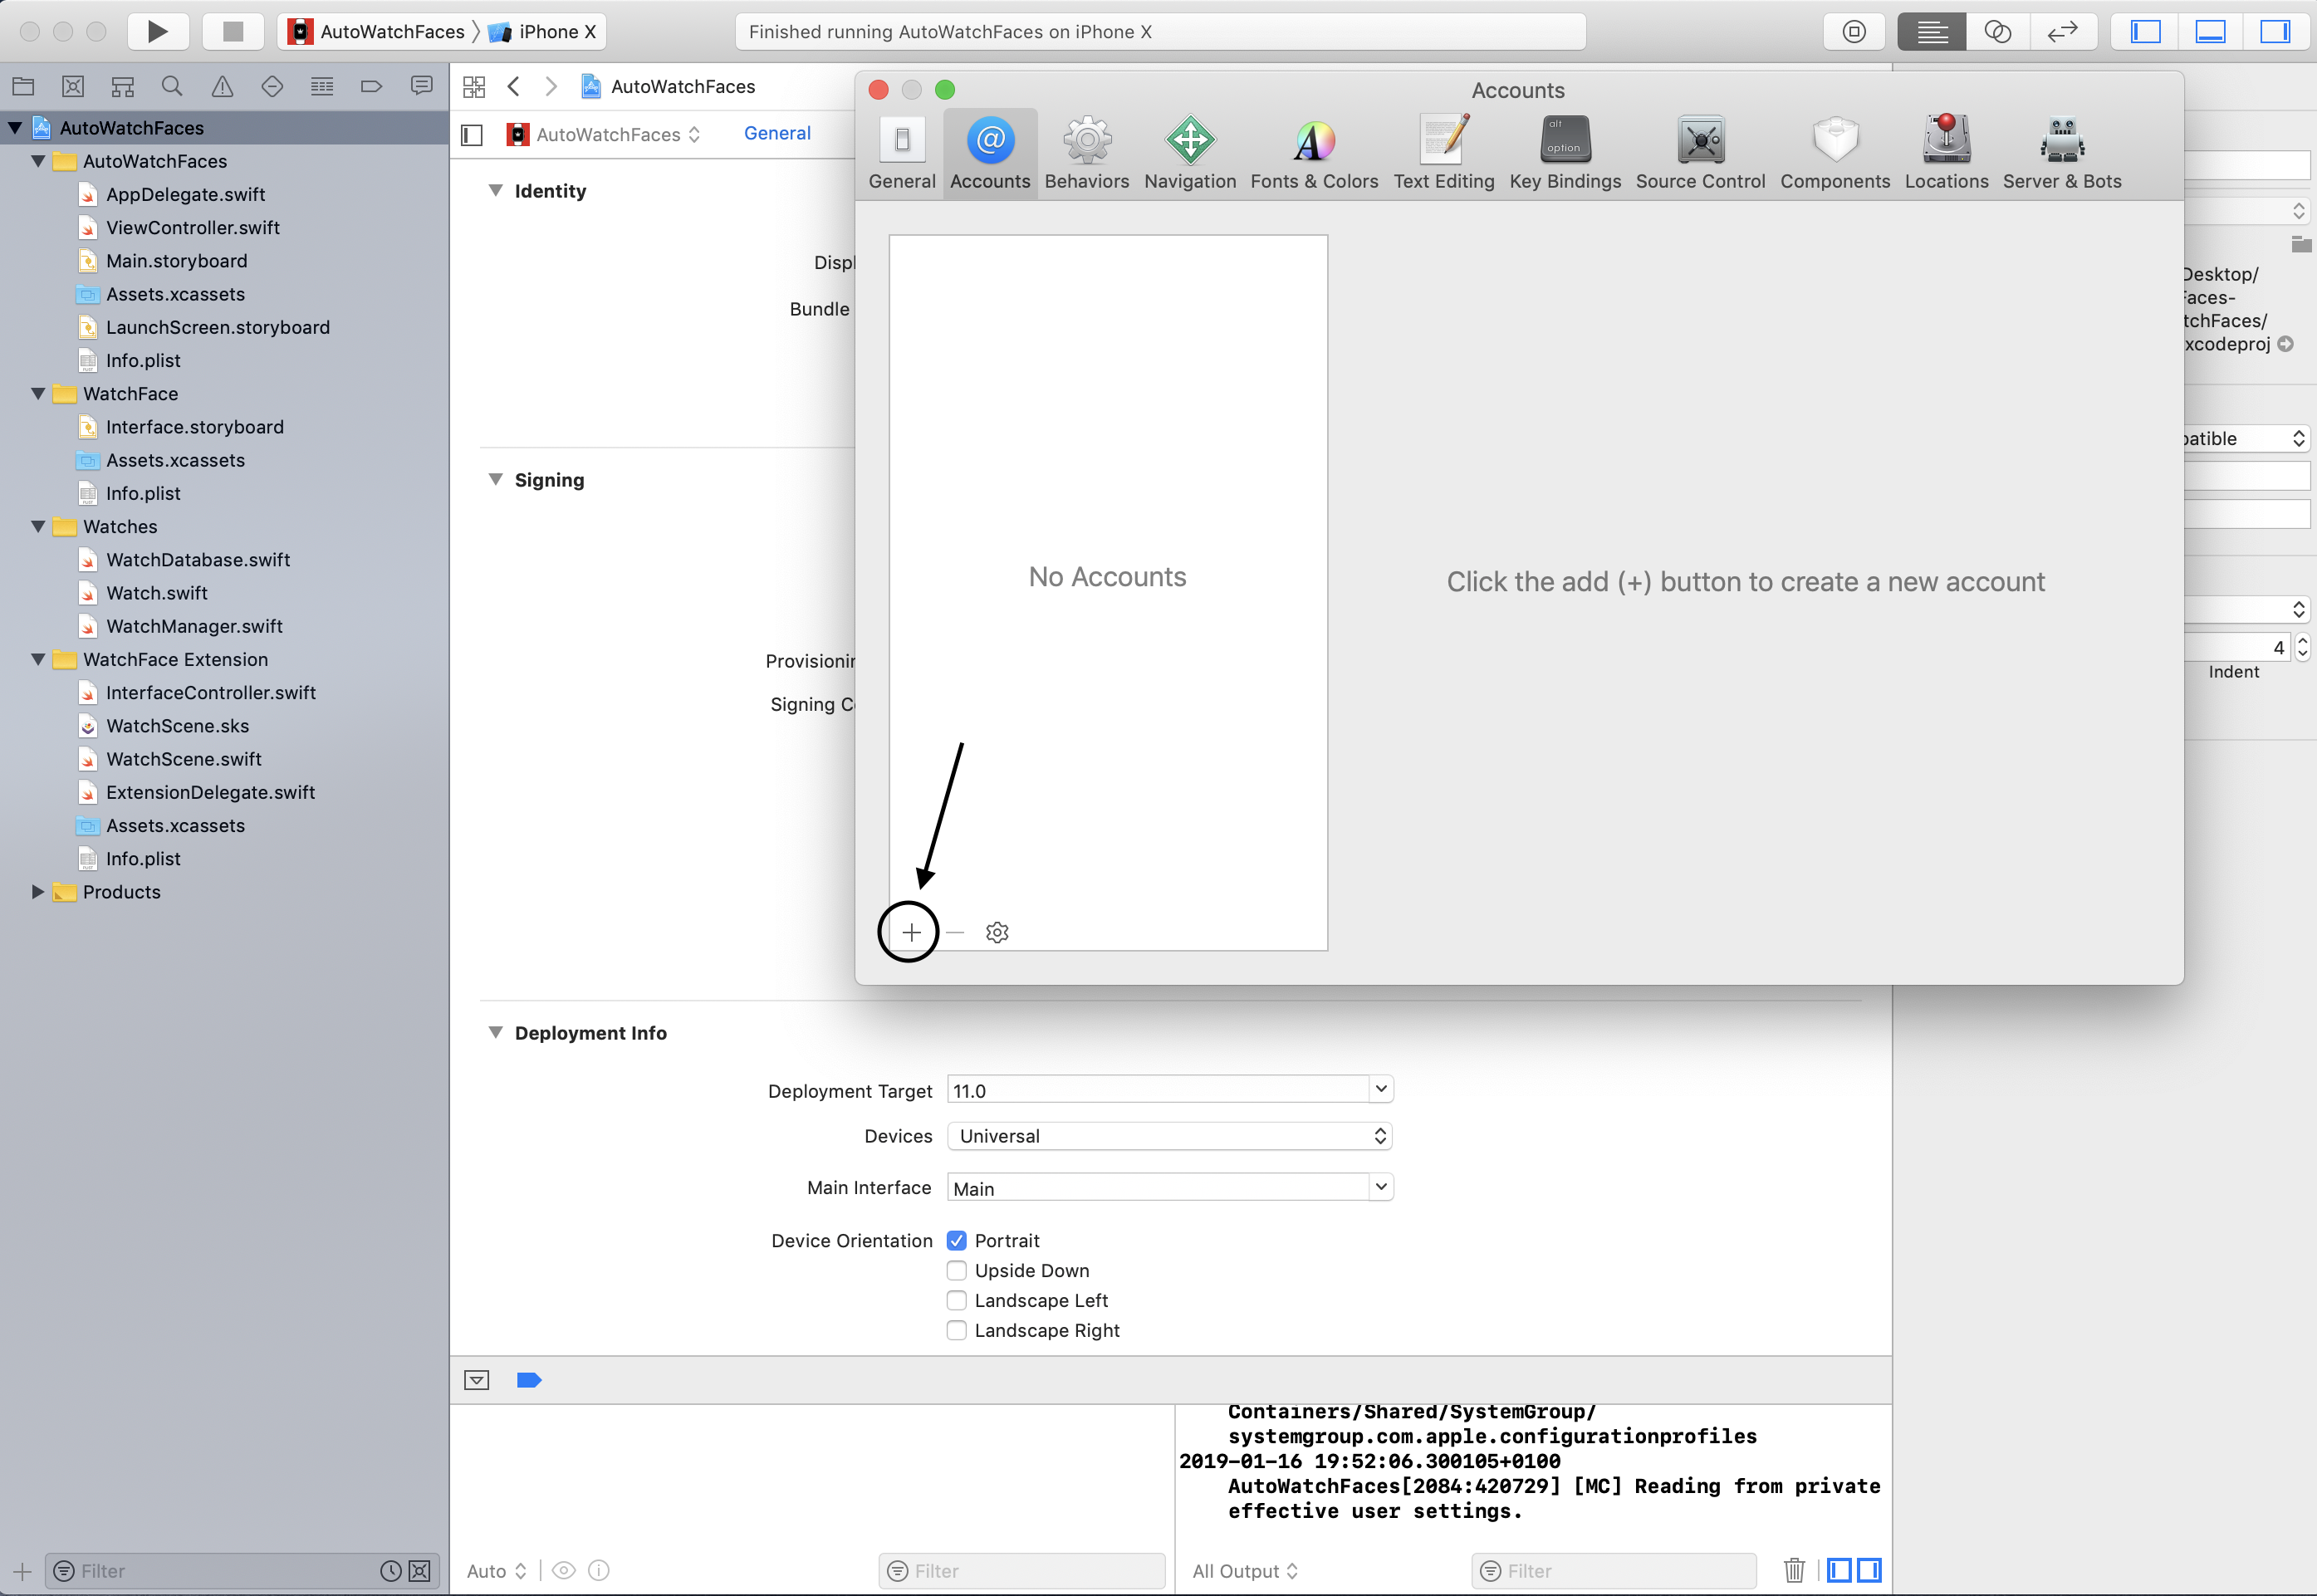Select WatchManager.swift in the navigator

point(194,626)
